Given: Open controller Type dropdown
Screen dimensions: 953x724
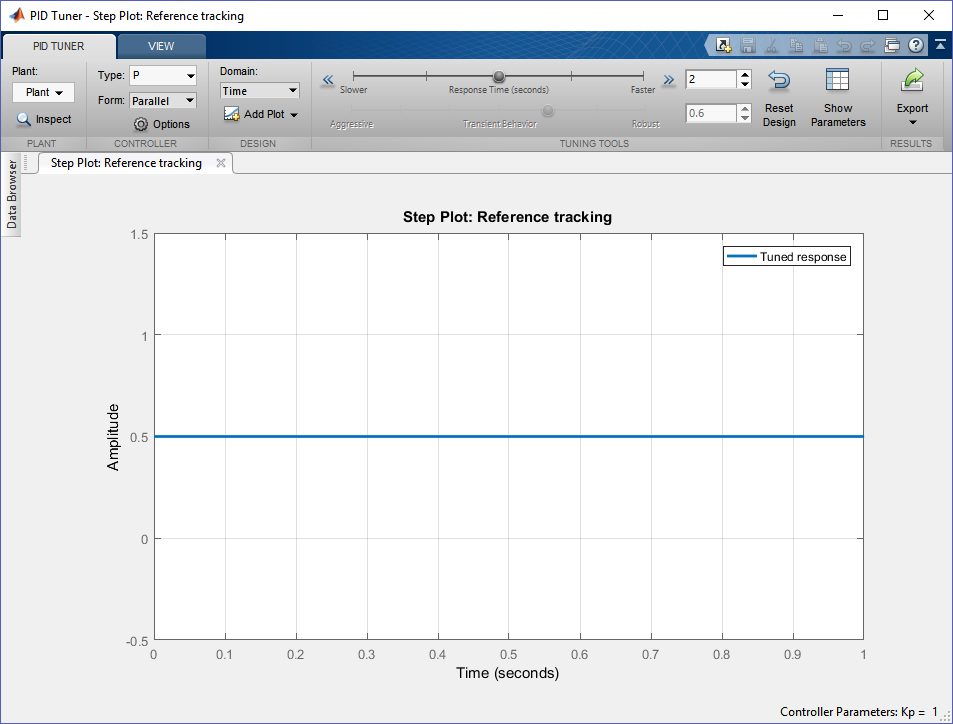Looking at the screenshot, I should click(163, 76).
